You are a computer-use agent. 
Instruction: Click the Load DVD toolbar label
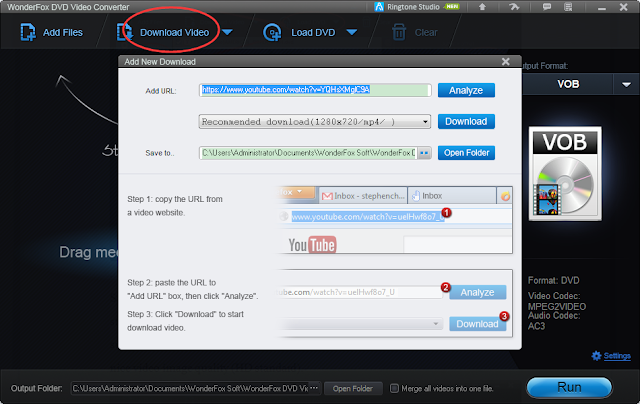click(x=313, y=33)
